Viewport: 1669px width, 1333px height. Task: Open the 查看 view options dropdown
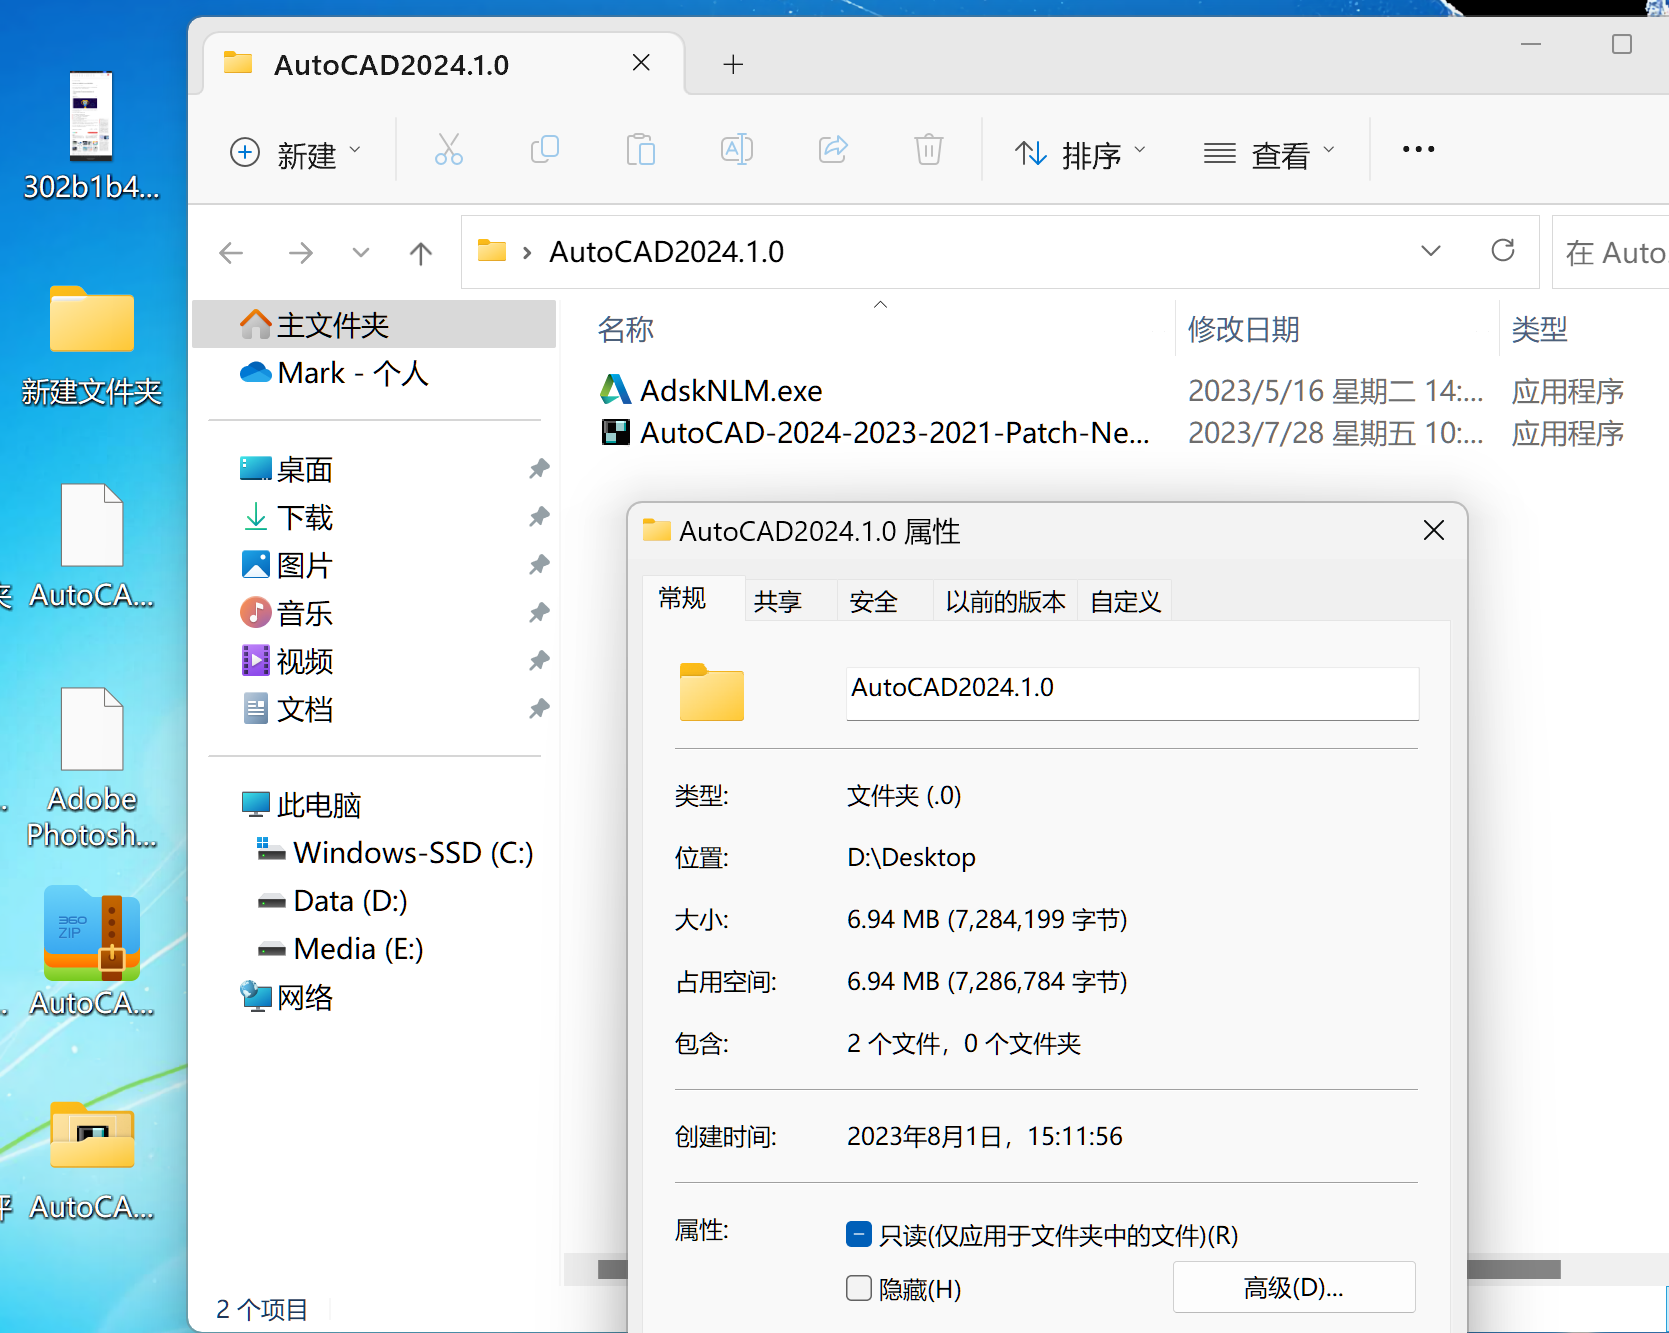pyautogui.click(x=1270, y=152)
